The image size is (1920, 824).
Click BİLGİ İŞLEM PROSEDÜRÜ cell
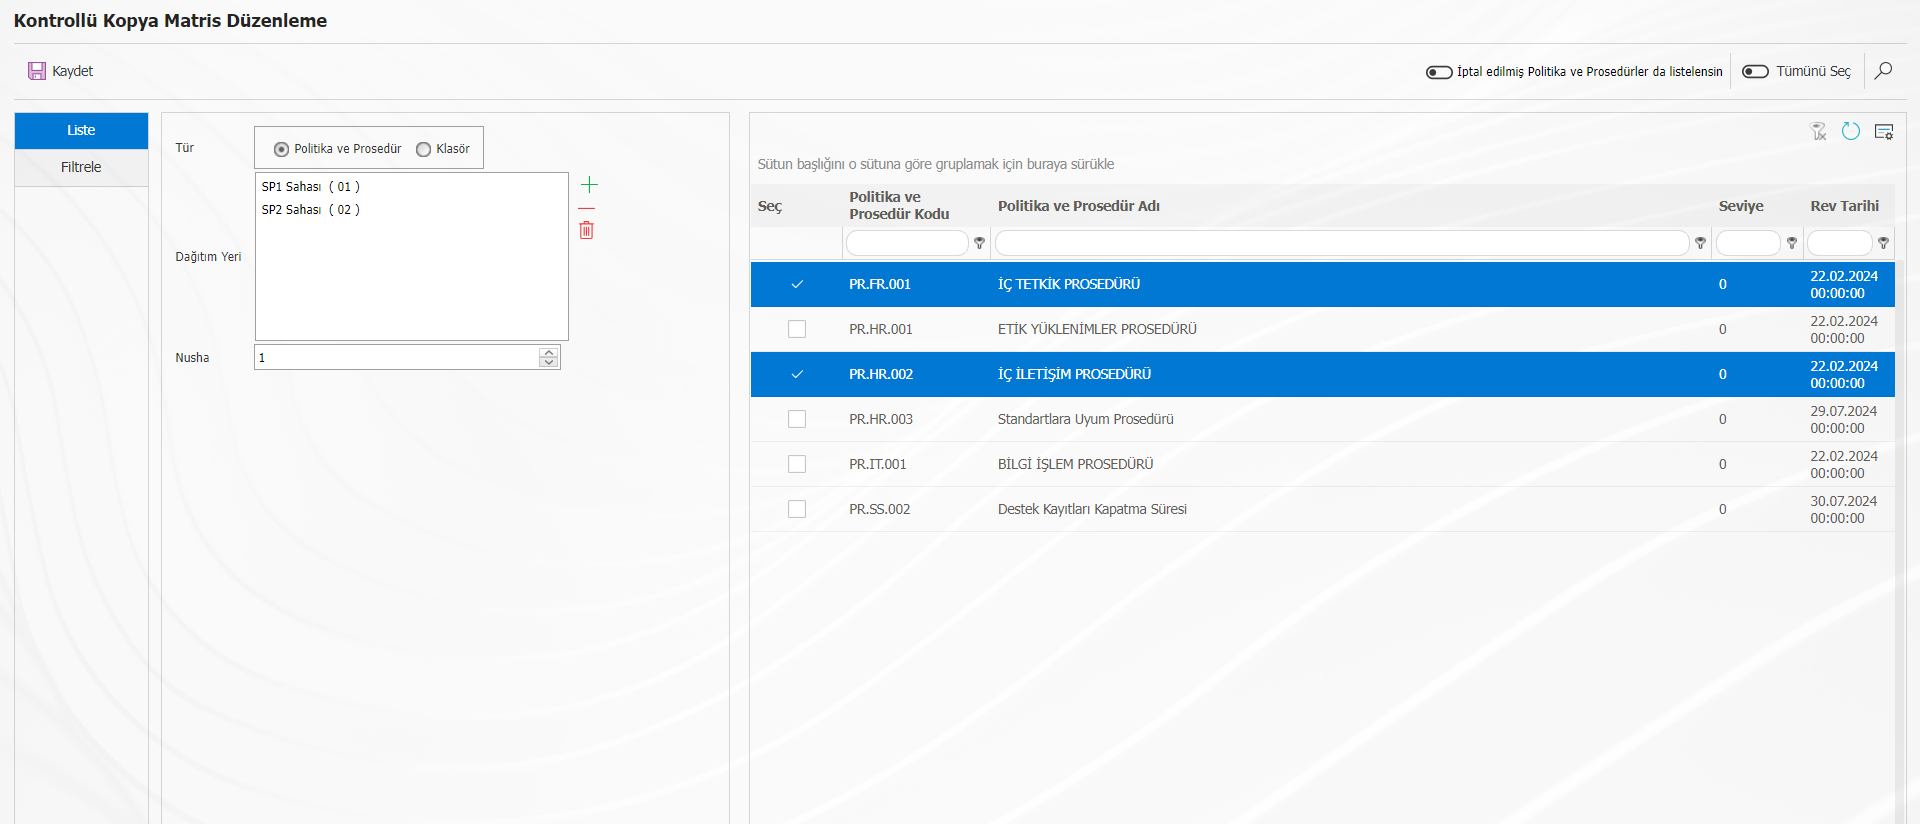click(1076, 464)
